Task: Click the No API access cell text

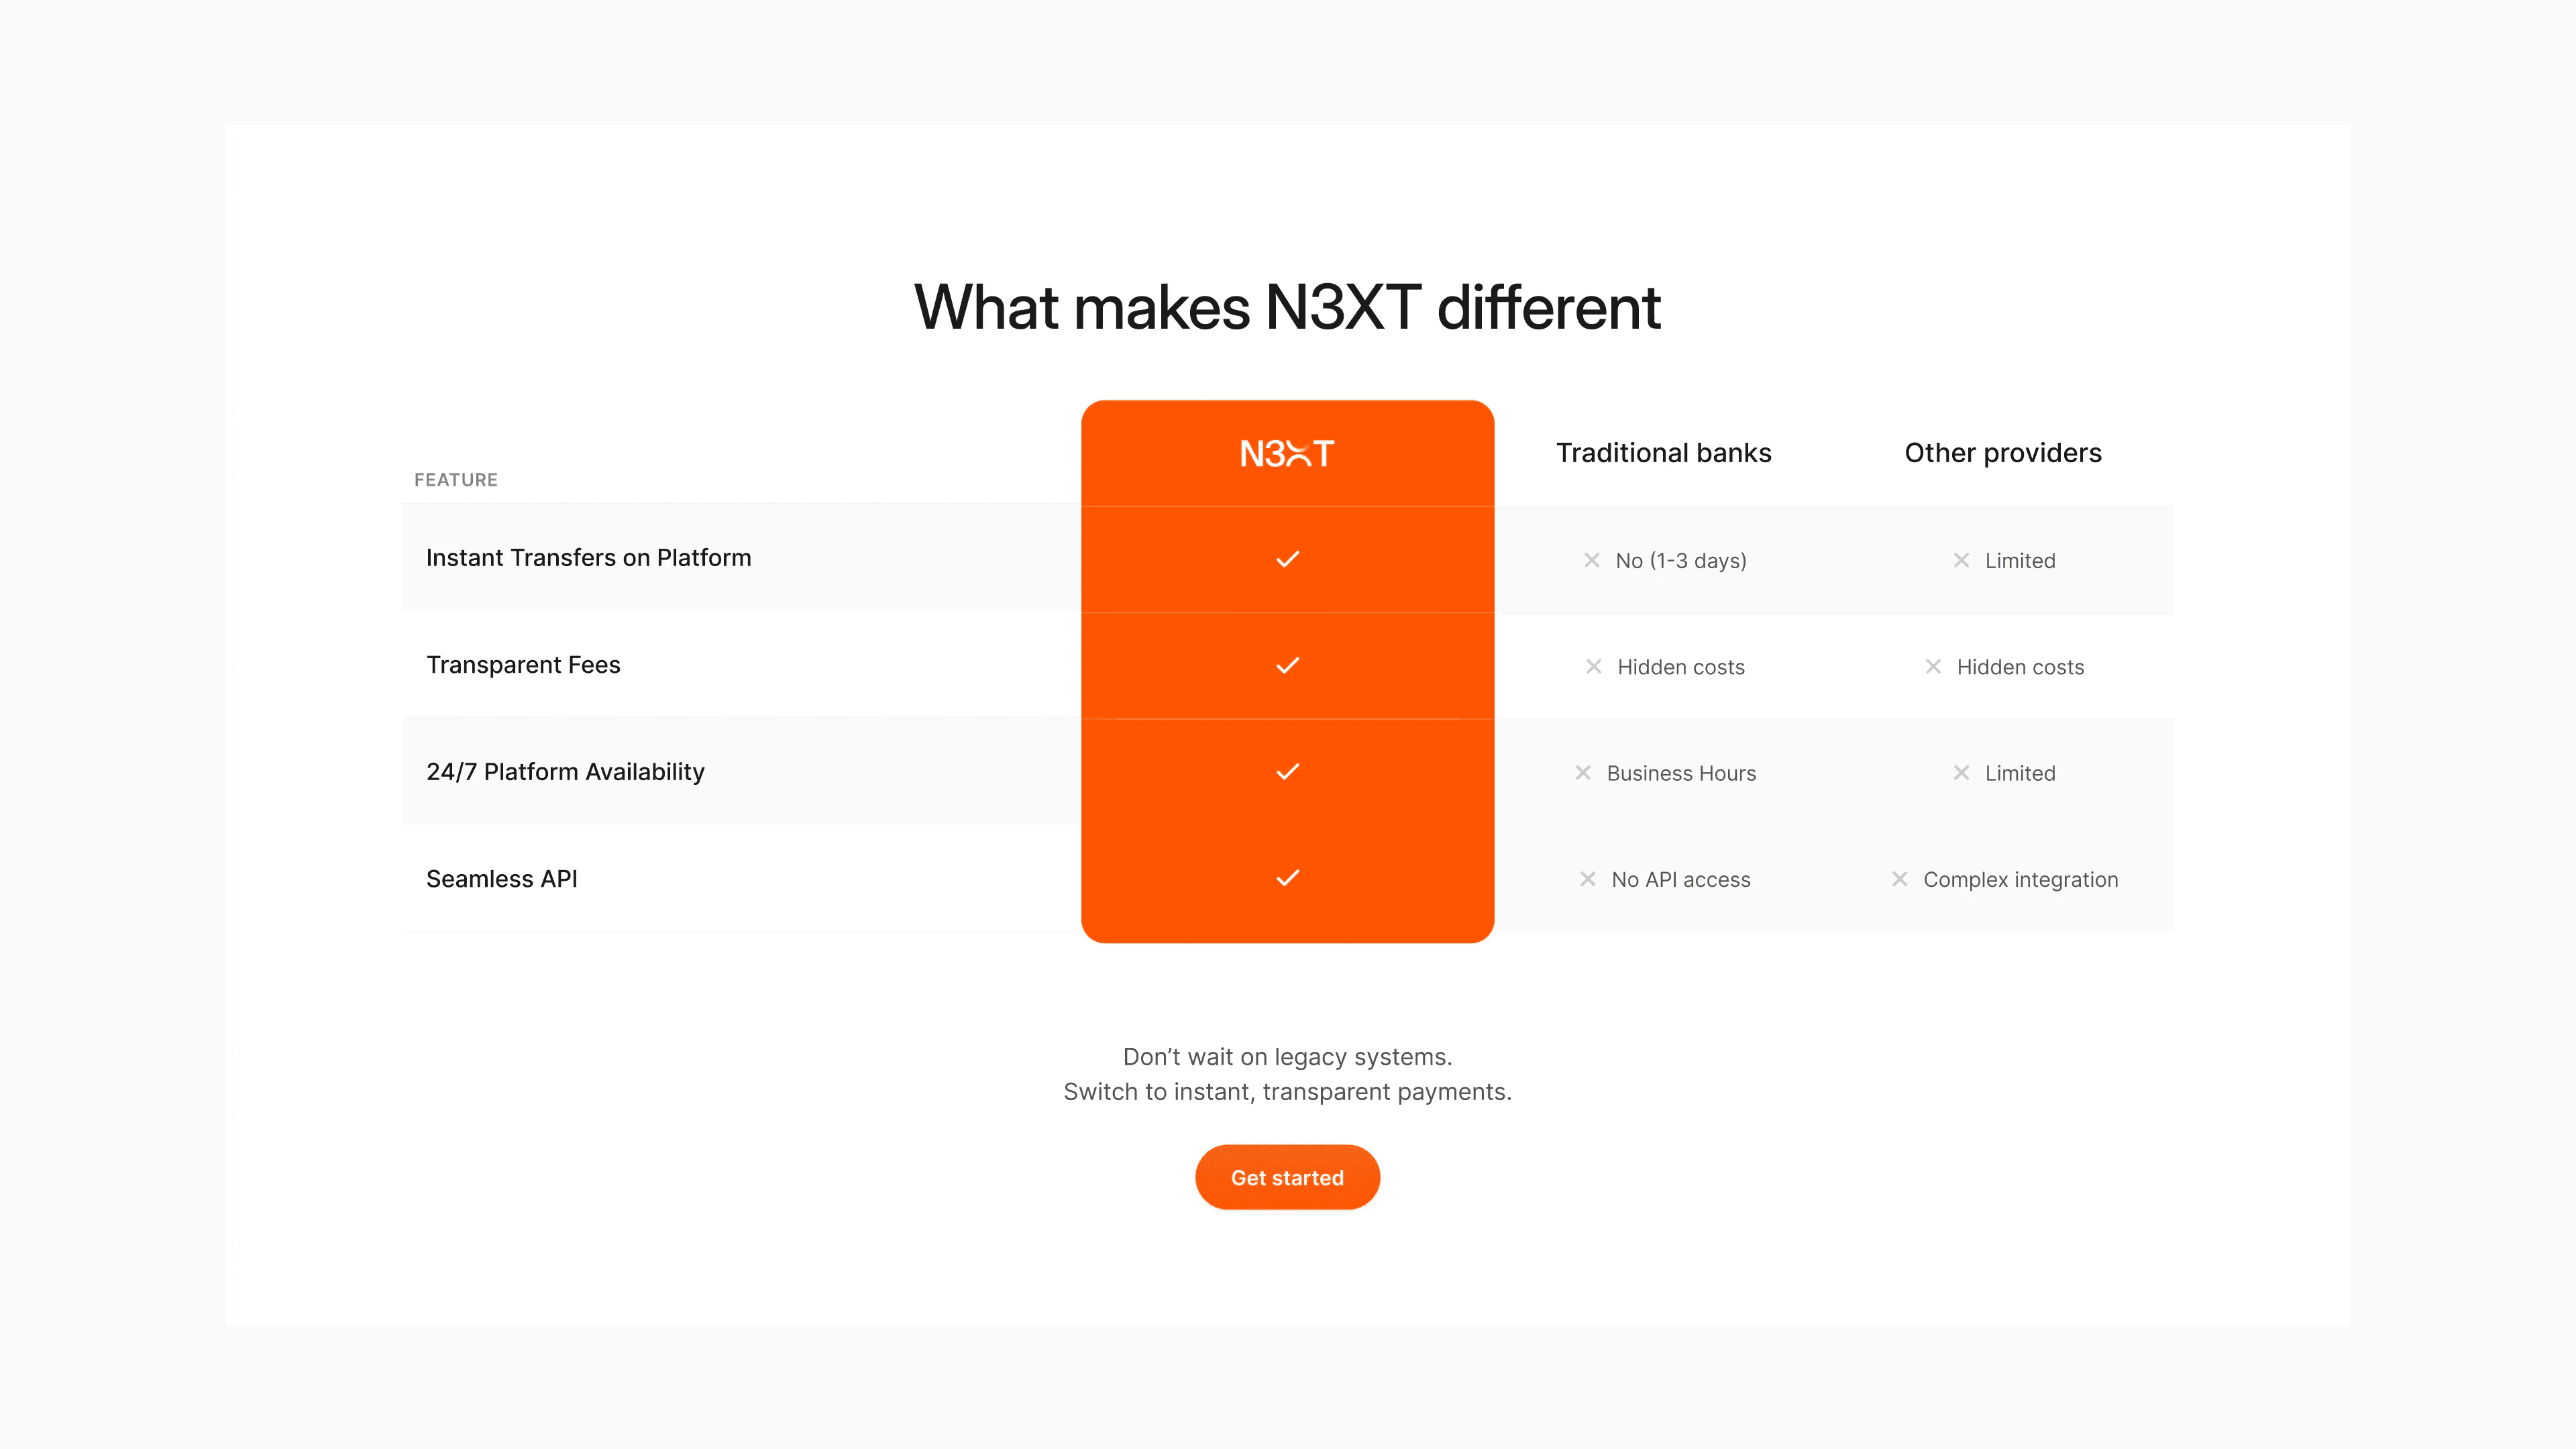Action: coord(1681,880)
